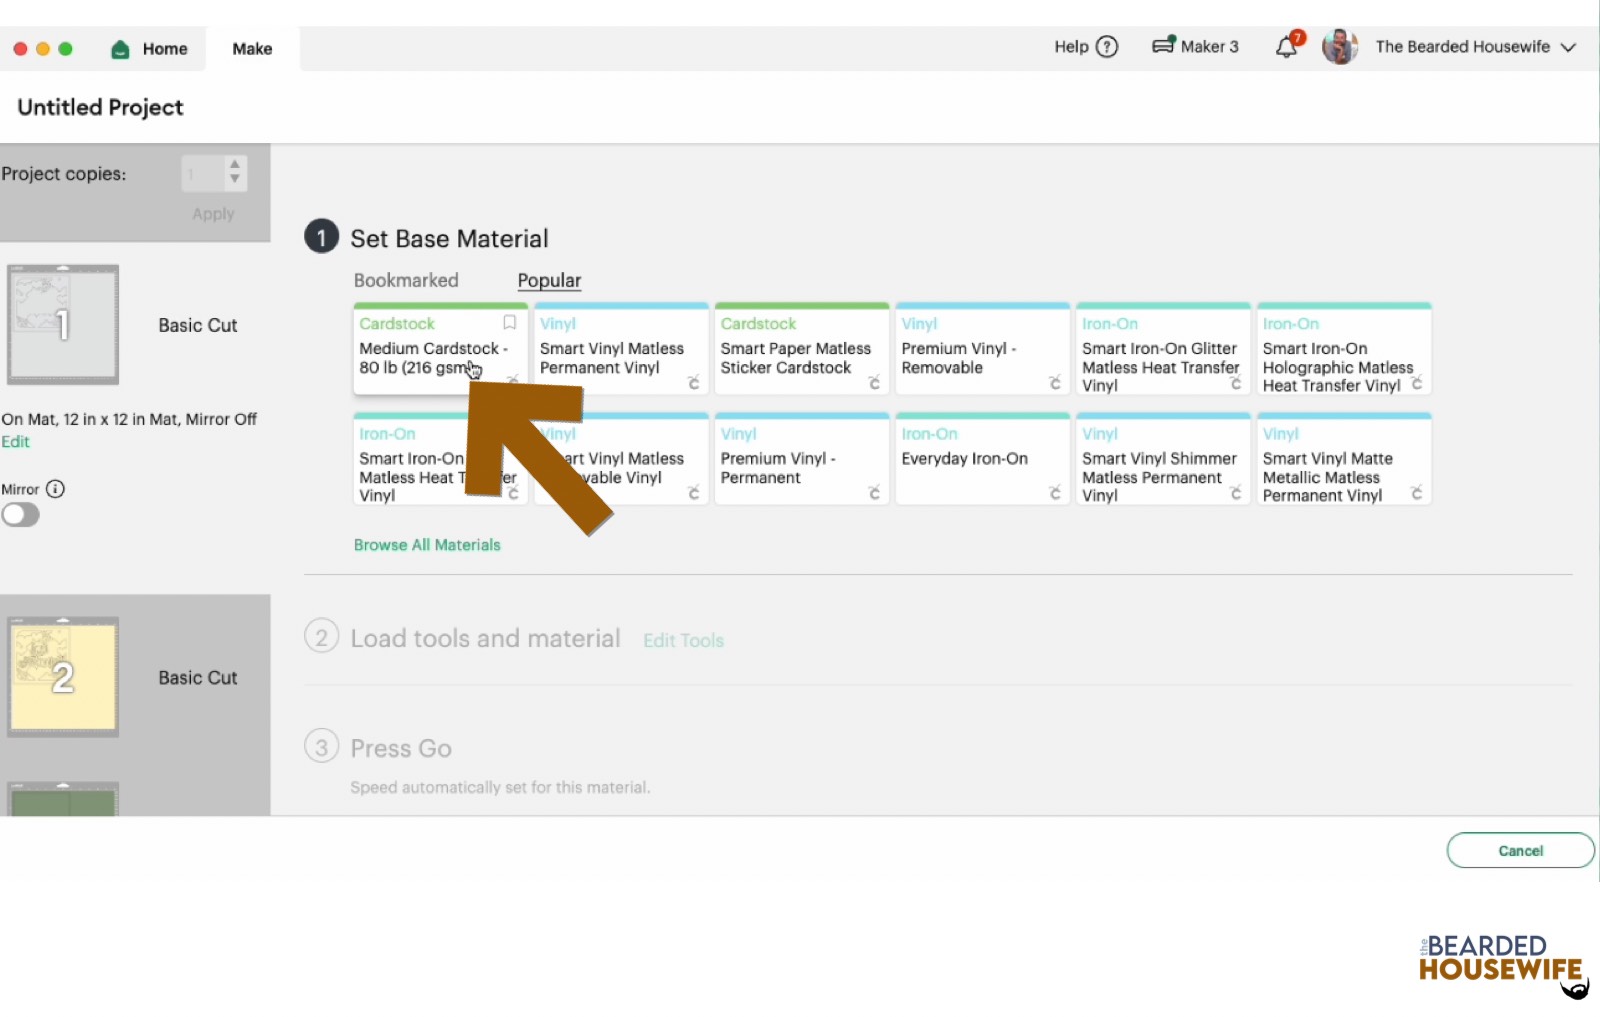Viewport: 1600px width, 1017px height.
Task: Click the Maker 3 machine icon
Action: 1166,45
